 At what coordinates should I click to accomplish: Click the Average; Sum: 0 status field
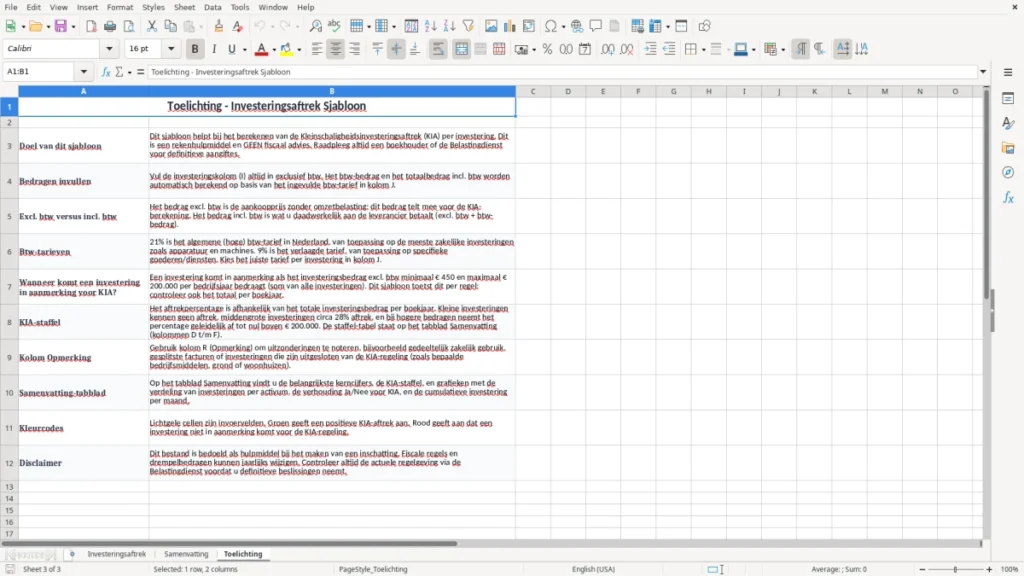[x=839, y=569]
